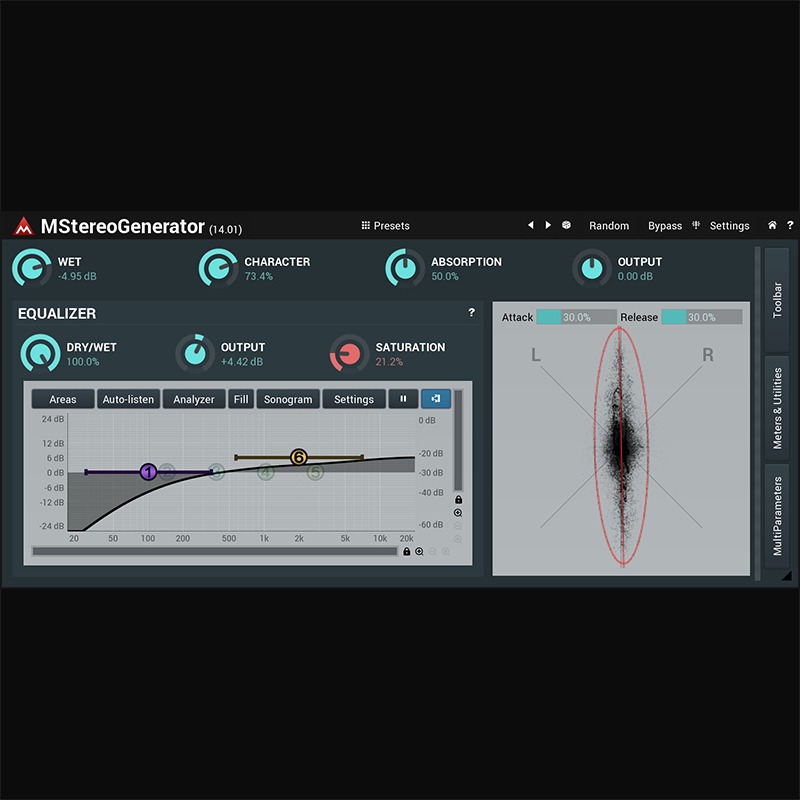Click the equalizer OUTPUT knob
The width and height of the screenshot is (800, 800).
point(195,354)
